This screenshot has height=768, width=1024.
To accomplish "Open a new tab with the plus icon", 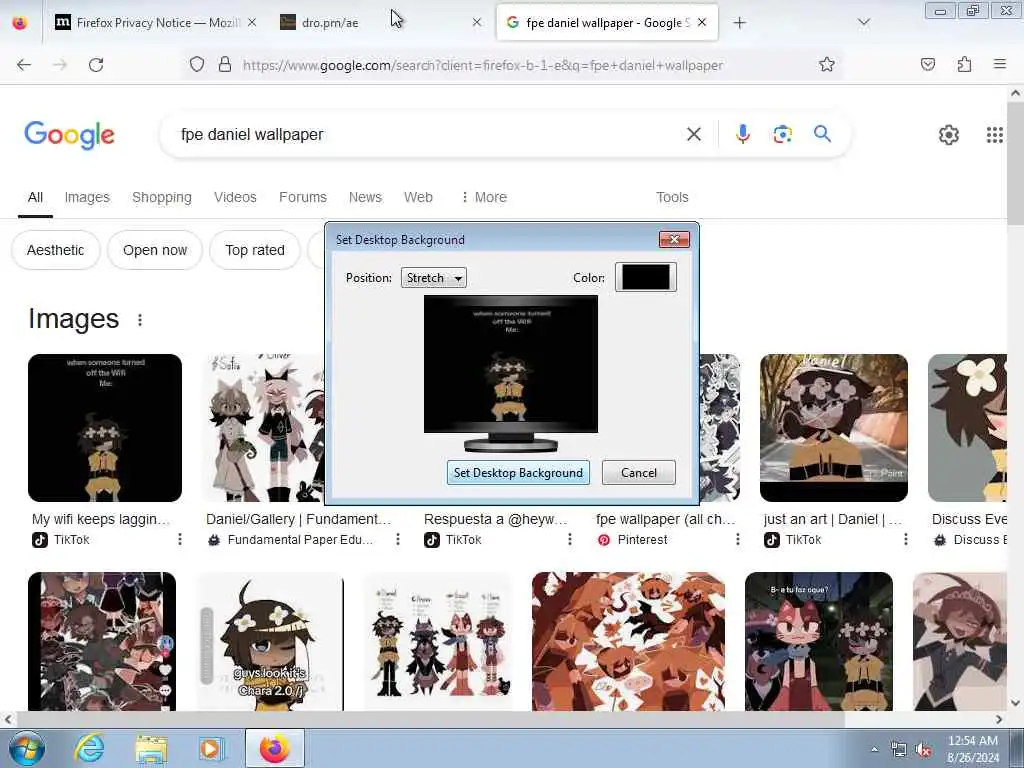I will [739, 23].
